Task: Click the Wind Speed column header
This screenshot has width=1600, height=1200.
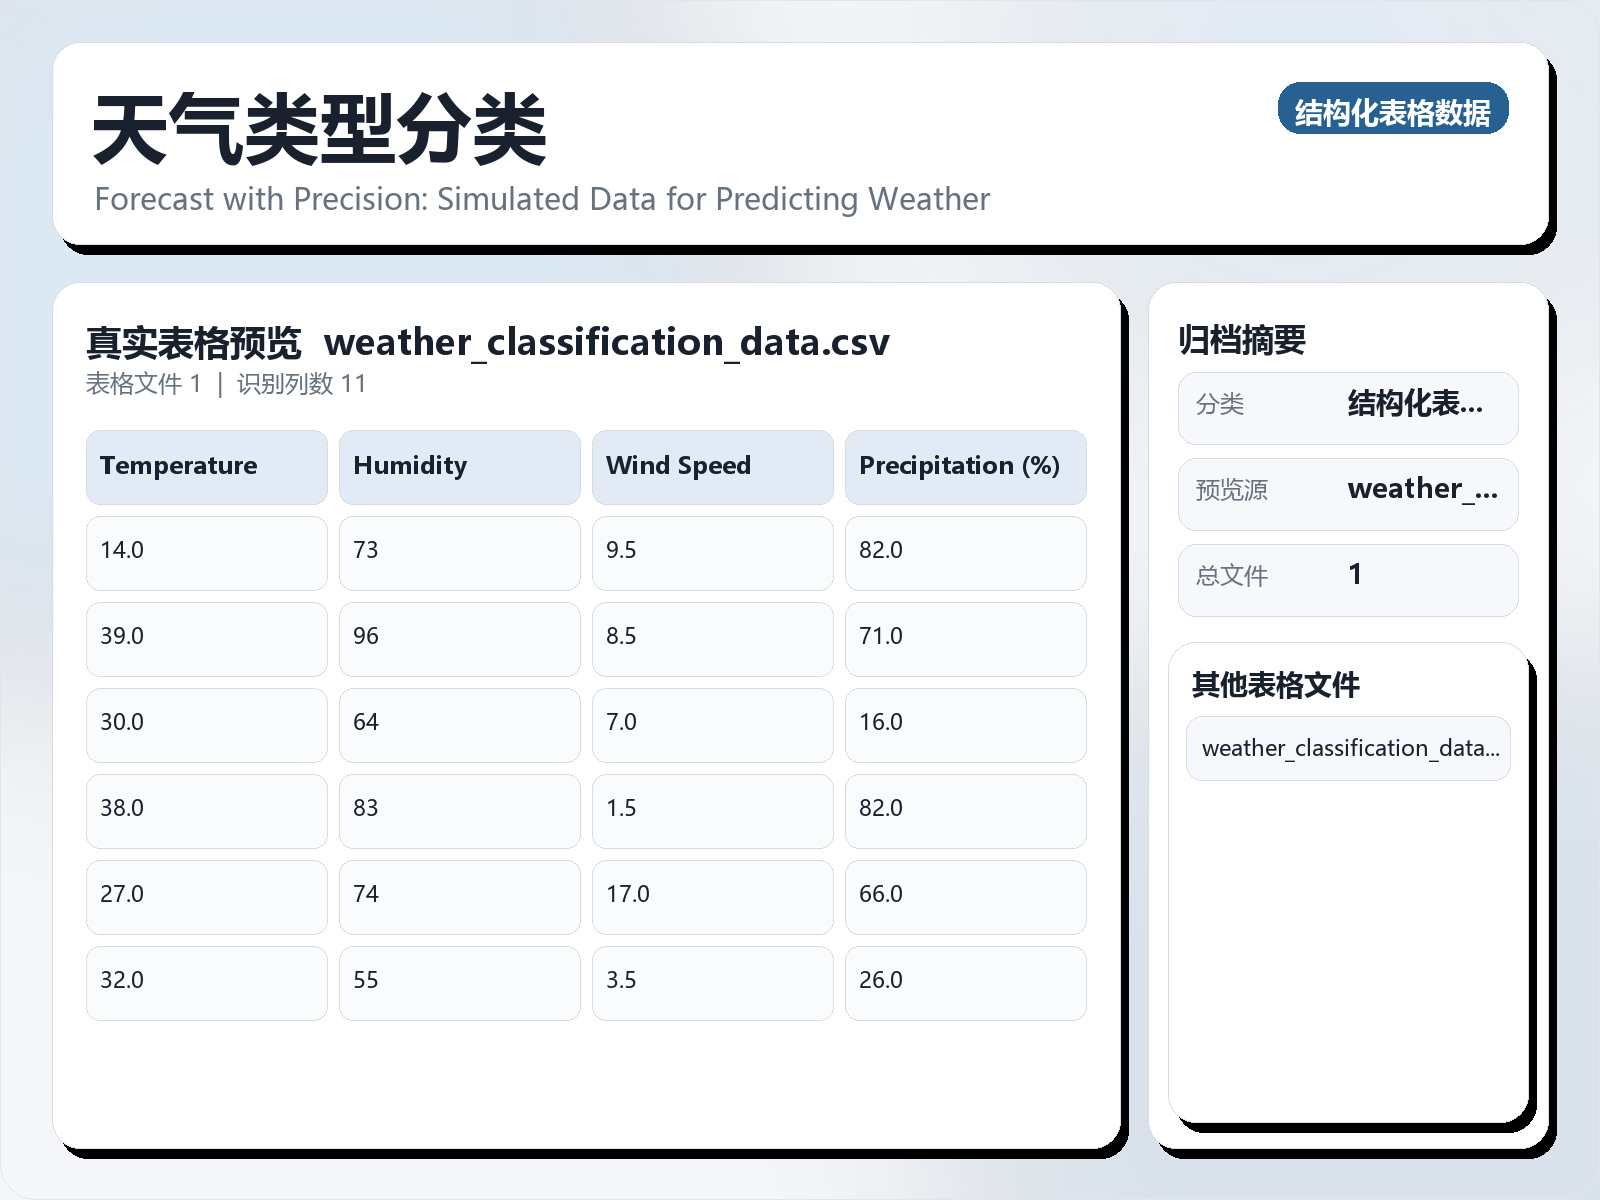Action: (x=712, y=466)
